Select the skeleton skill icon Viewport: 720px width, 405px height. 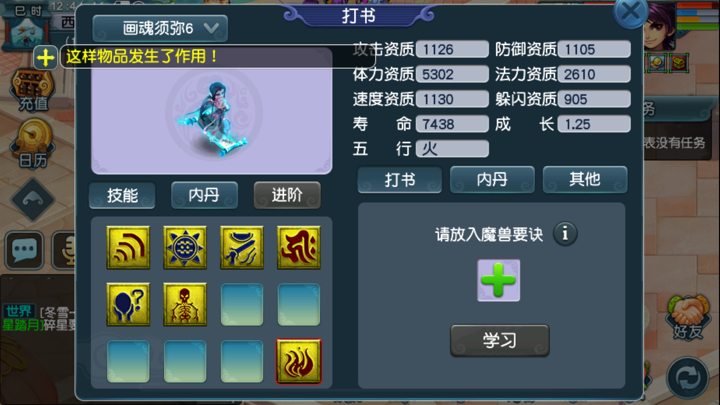(x=185, y=304)
